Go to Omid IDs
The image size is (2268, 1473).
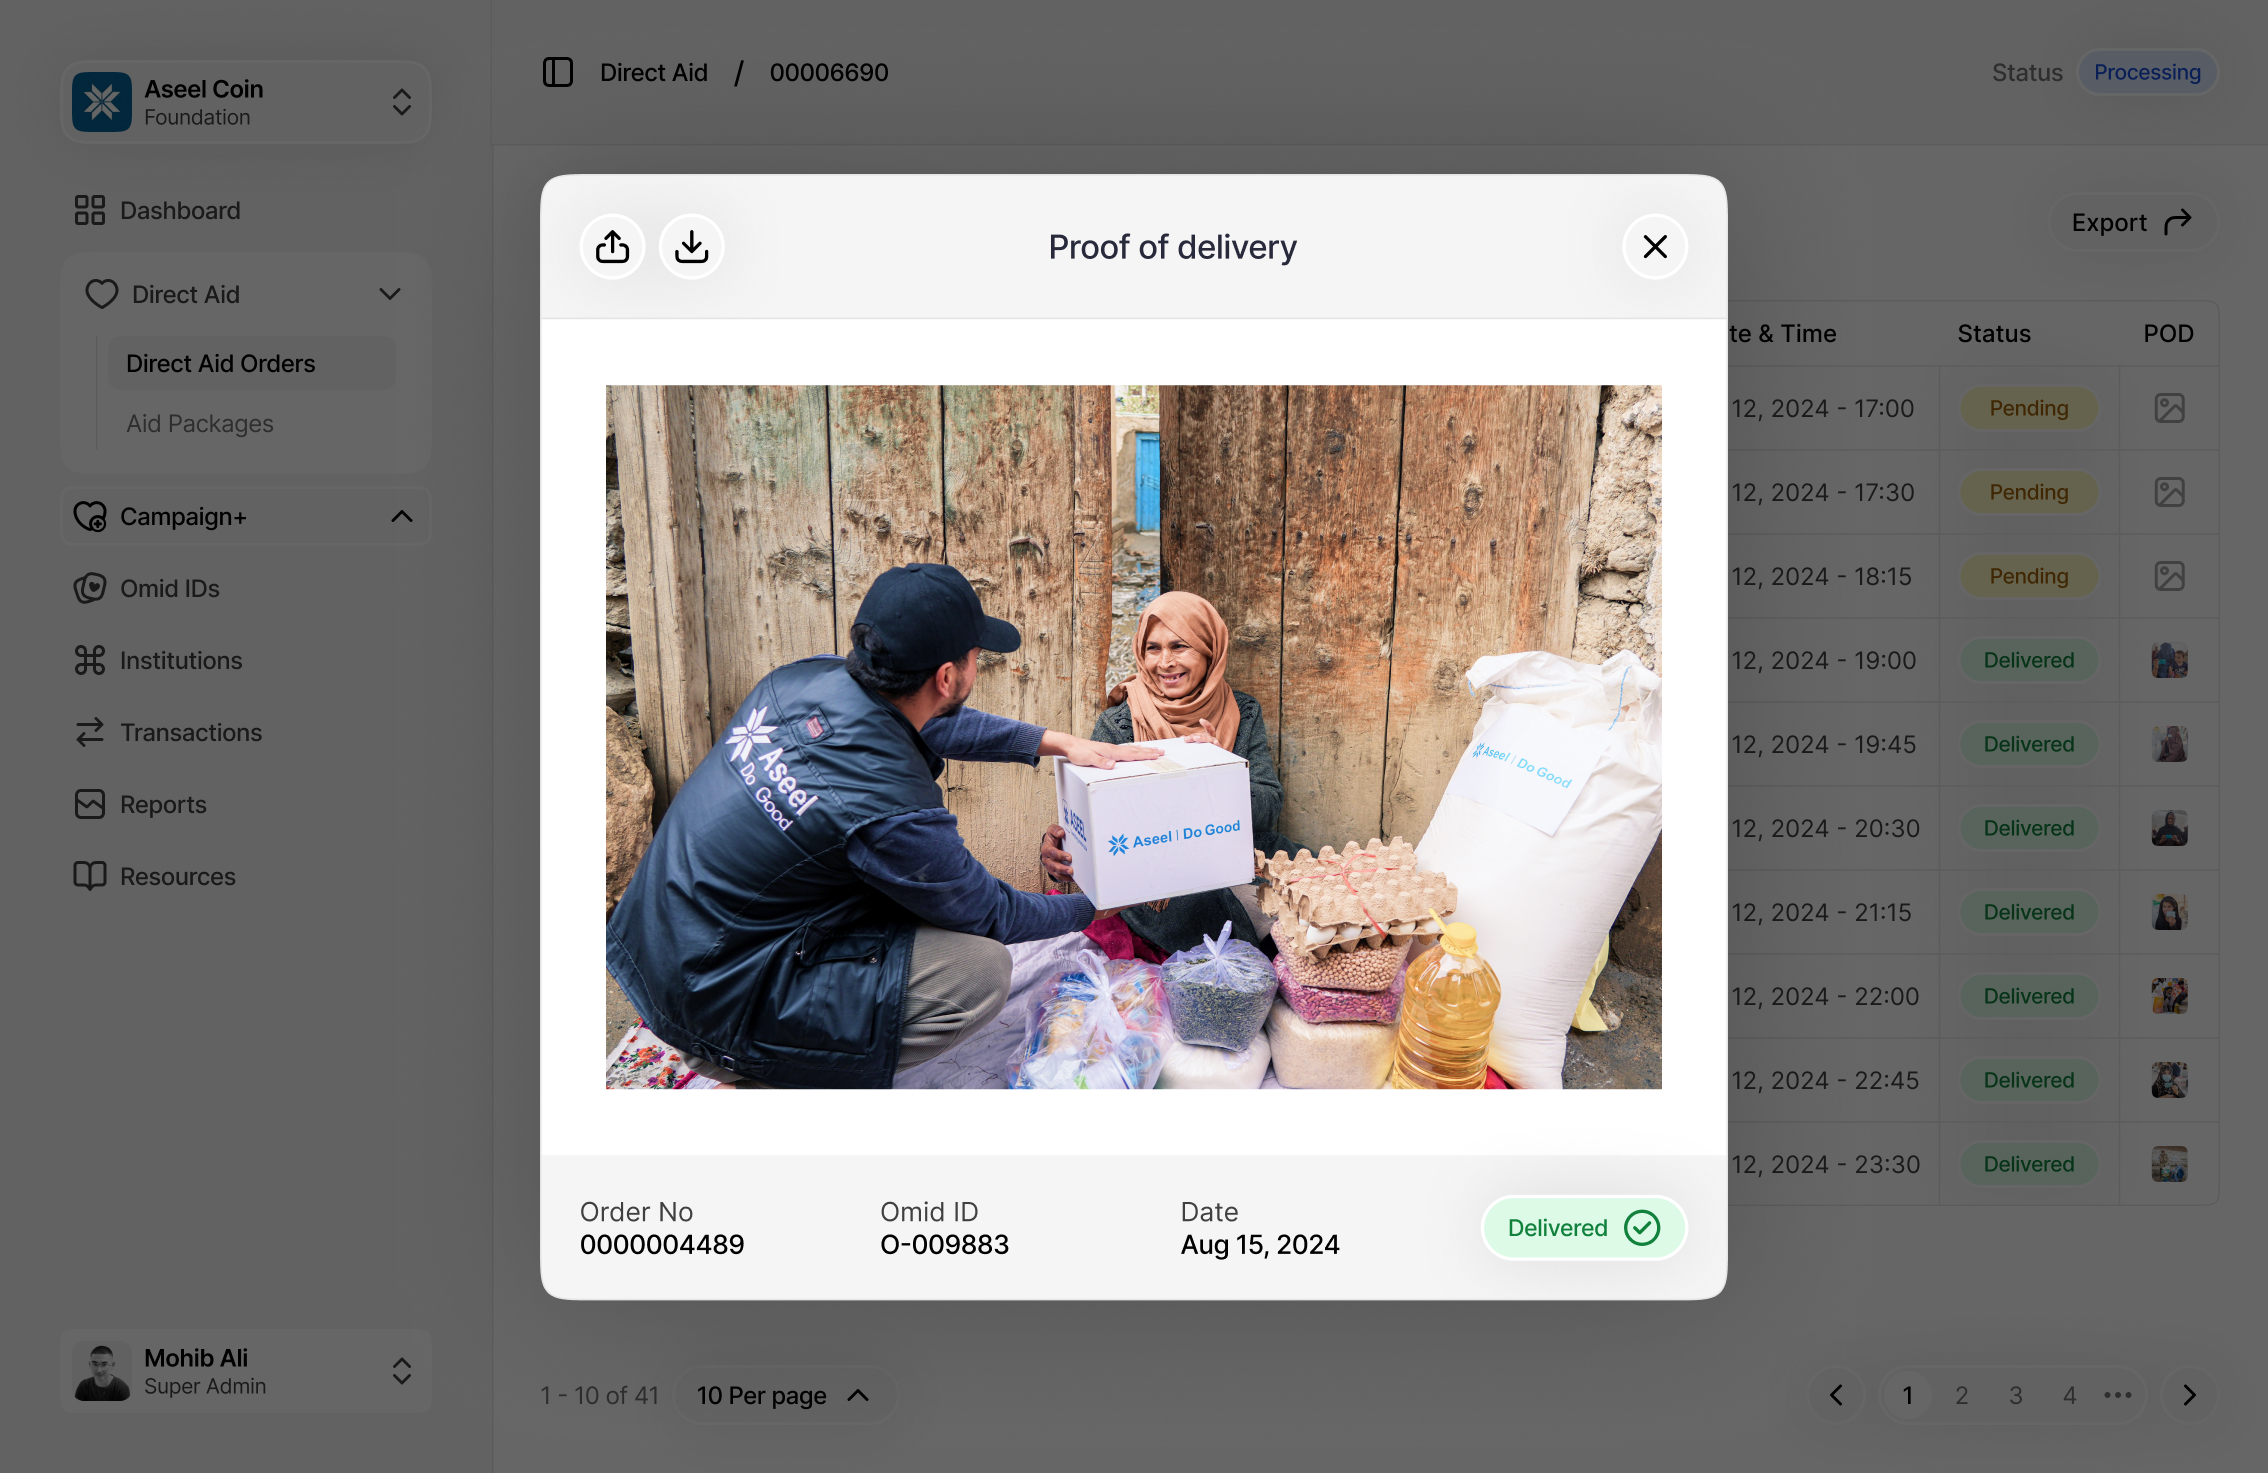click(170, 588)
